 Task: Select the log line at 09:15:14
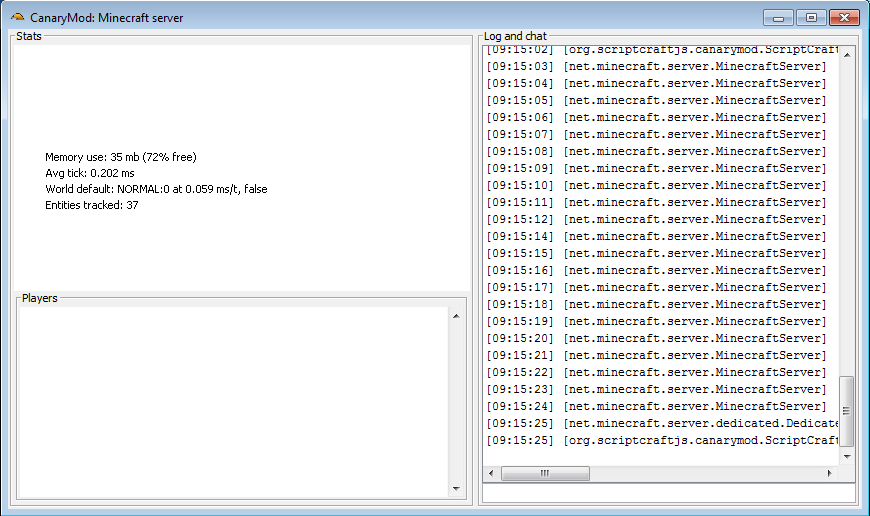tap(656, 236)
